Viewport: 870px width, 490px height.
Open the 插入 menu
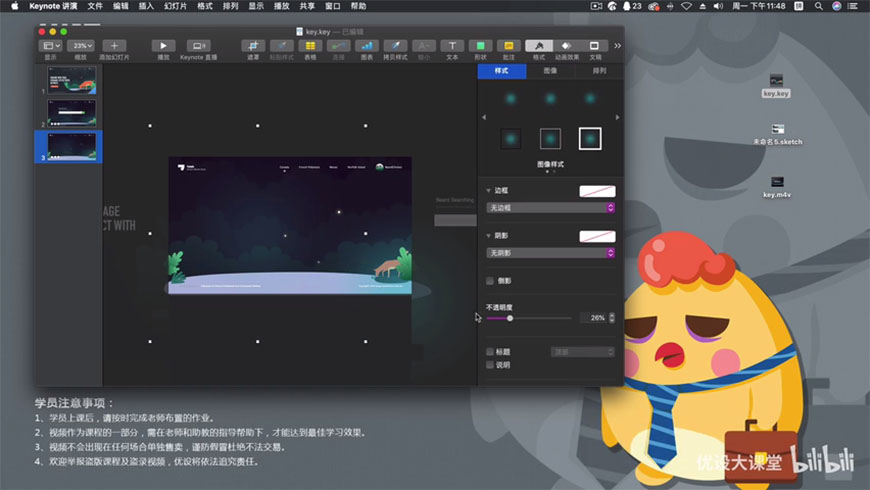tap(146, 6)
